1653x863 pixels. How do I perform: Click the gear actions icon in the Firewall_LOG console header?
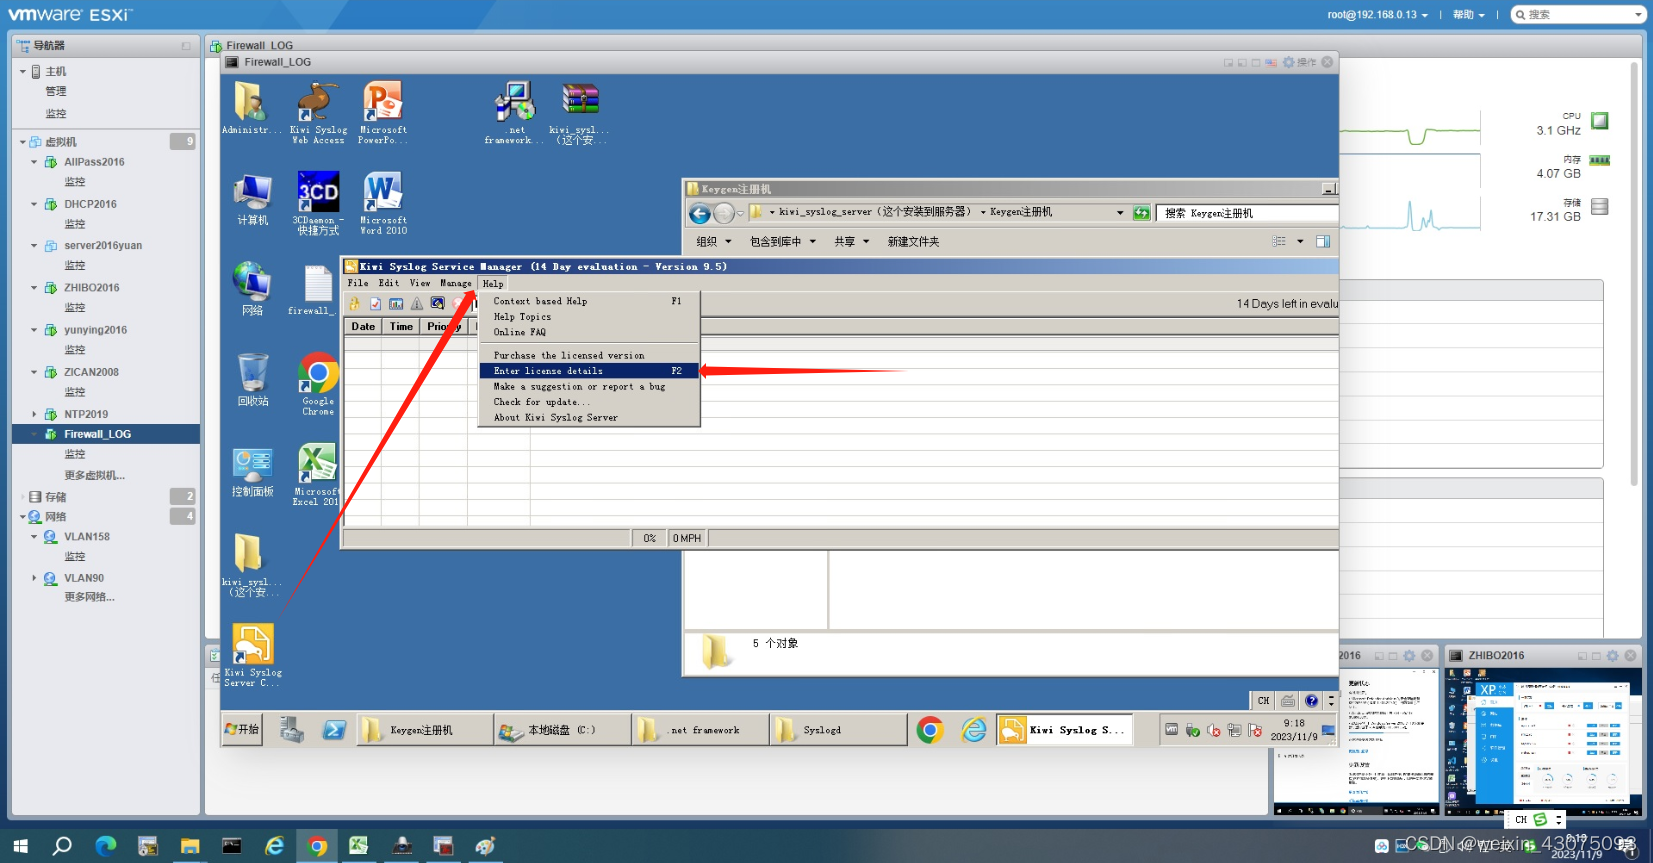coord(1289,62)
